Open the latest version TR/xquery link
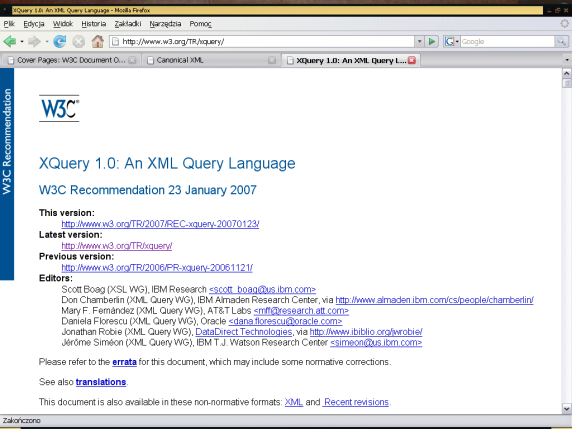Viewport: 572px width, 429px height. (x=117, y=246)
